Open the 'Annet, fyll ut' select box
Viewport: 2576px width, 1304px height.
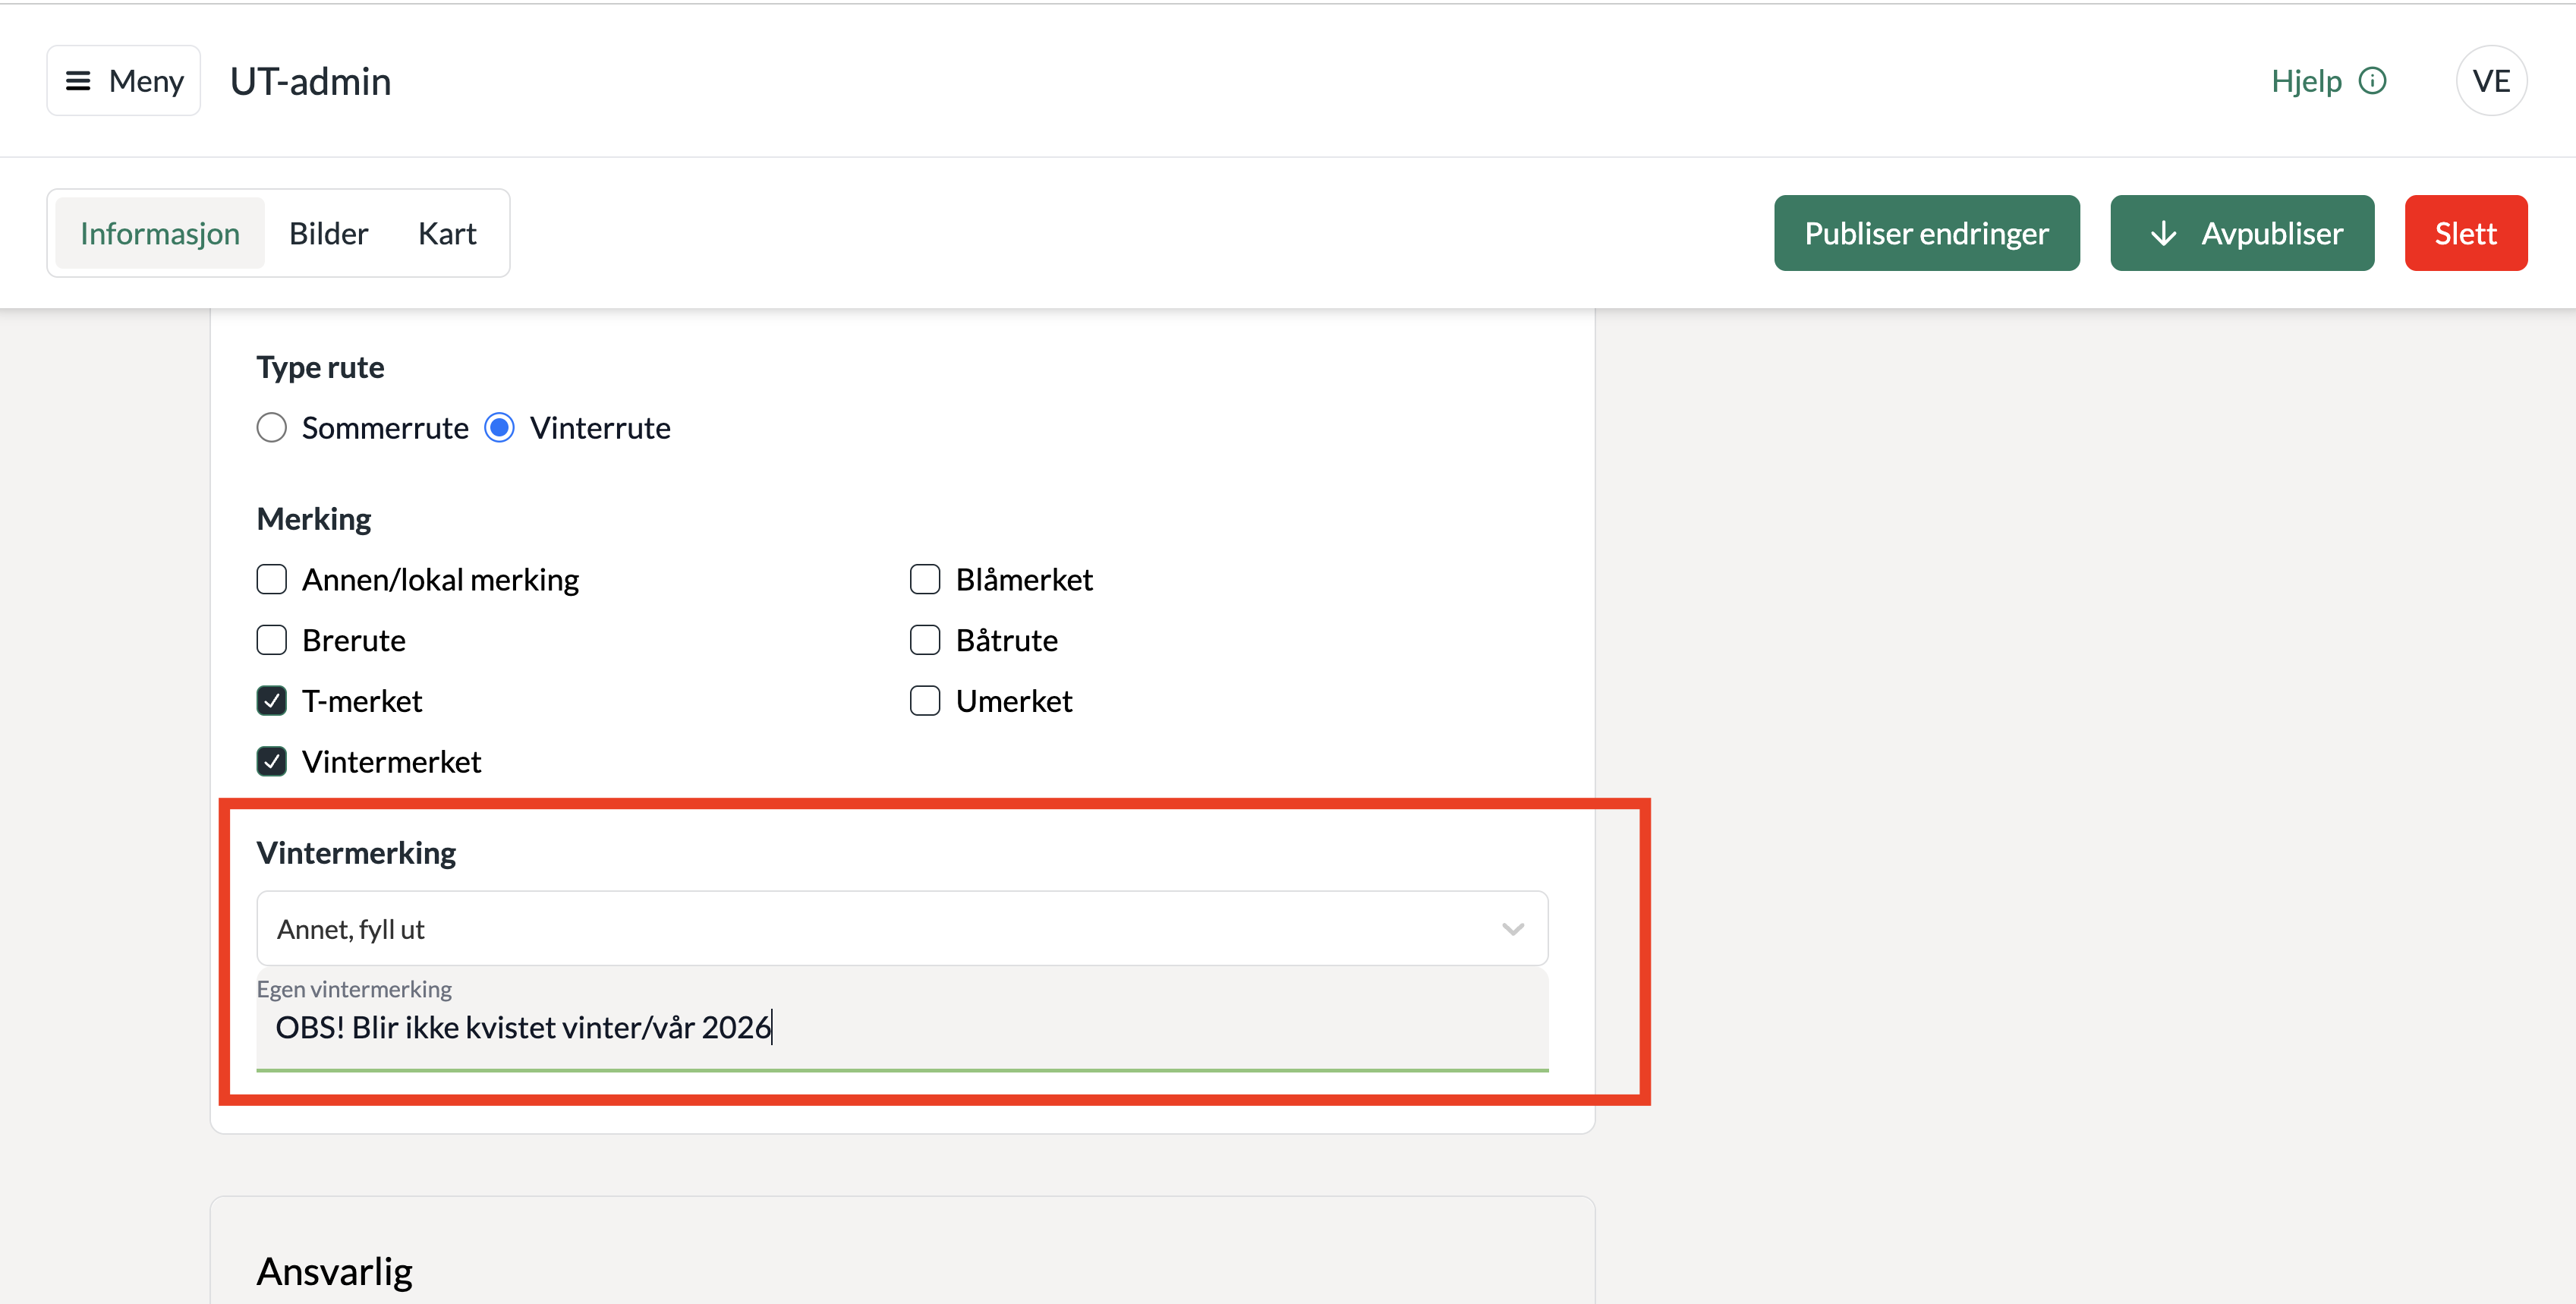[880, 929]
